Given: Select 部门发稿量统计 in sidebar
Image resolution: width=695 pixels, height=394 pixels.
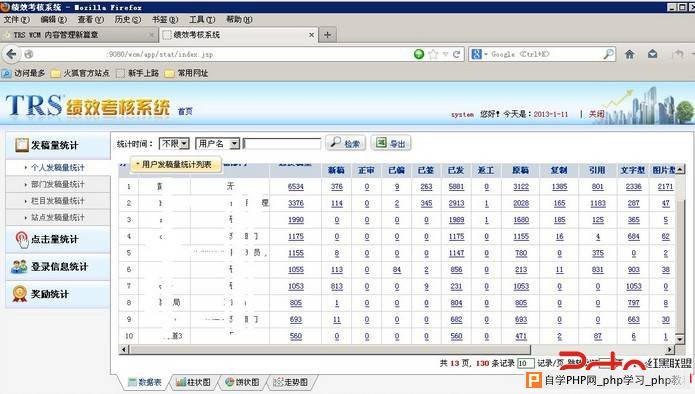Looking at the screenshot, I should click(58, 184).
